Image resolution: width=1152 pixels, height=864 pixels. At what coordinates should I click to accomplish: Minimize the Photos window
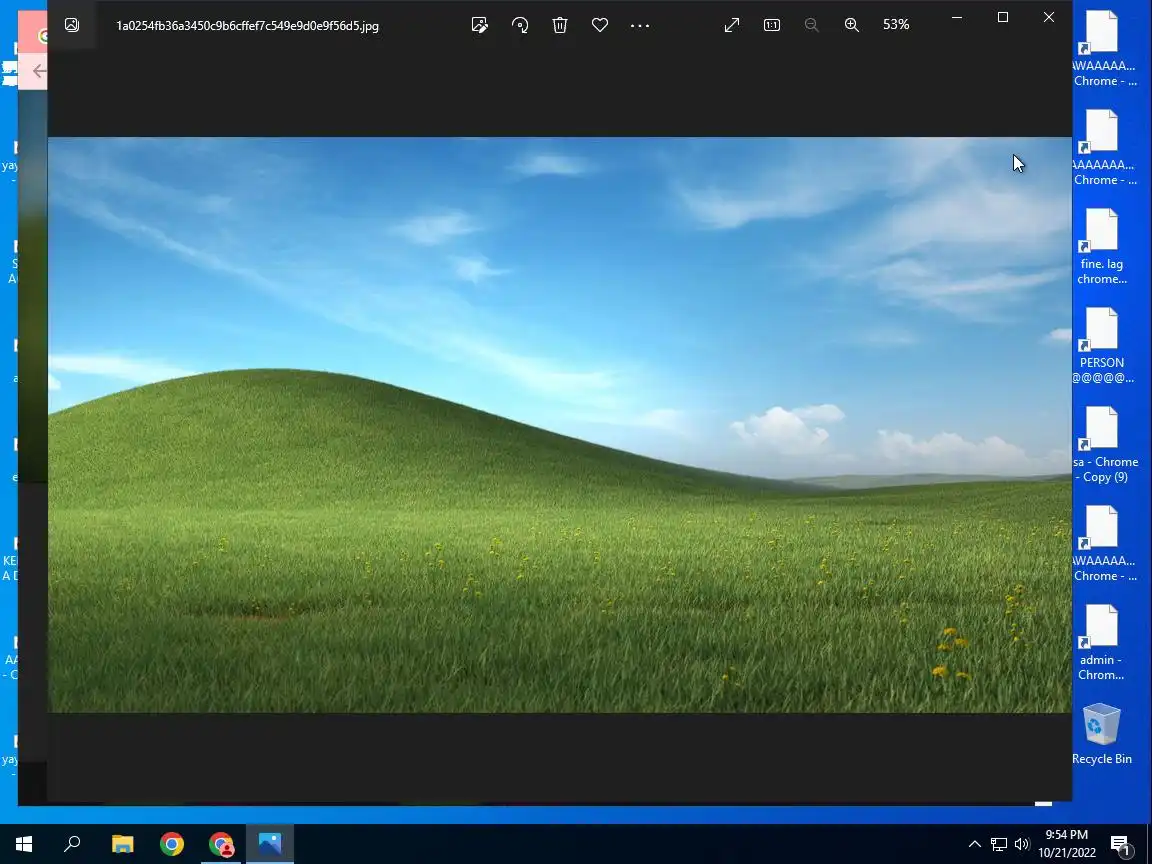(957, 17)
